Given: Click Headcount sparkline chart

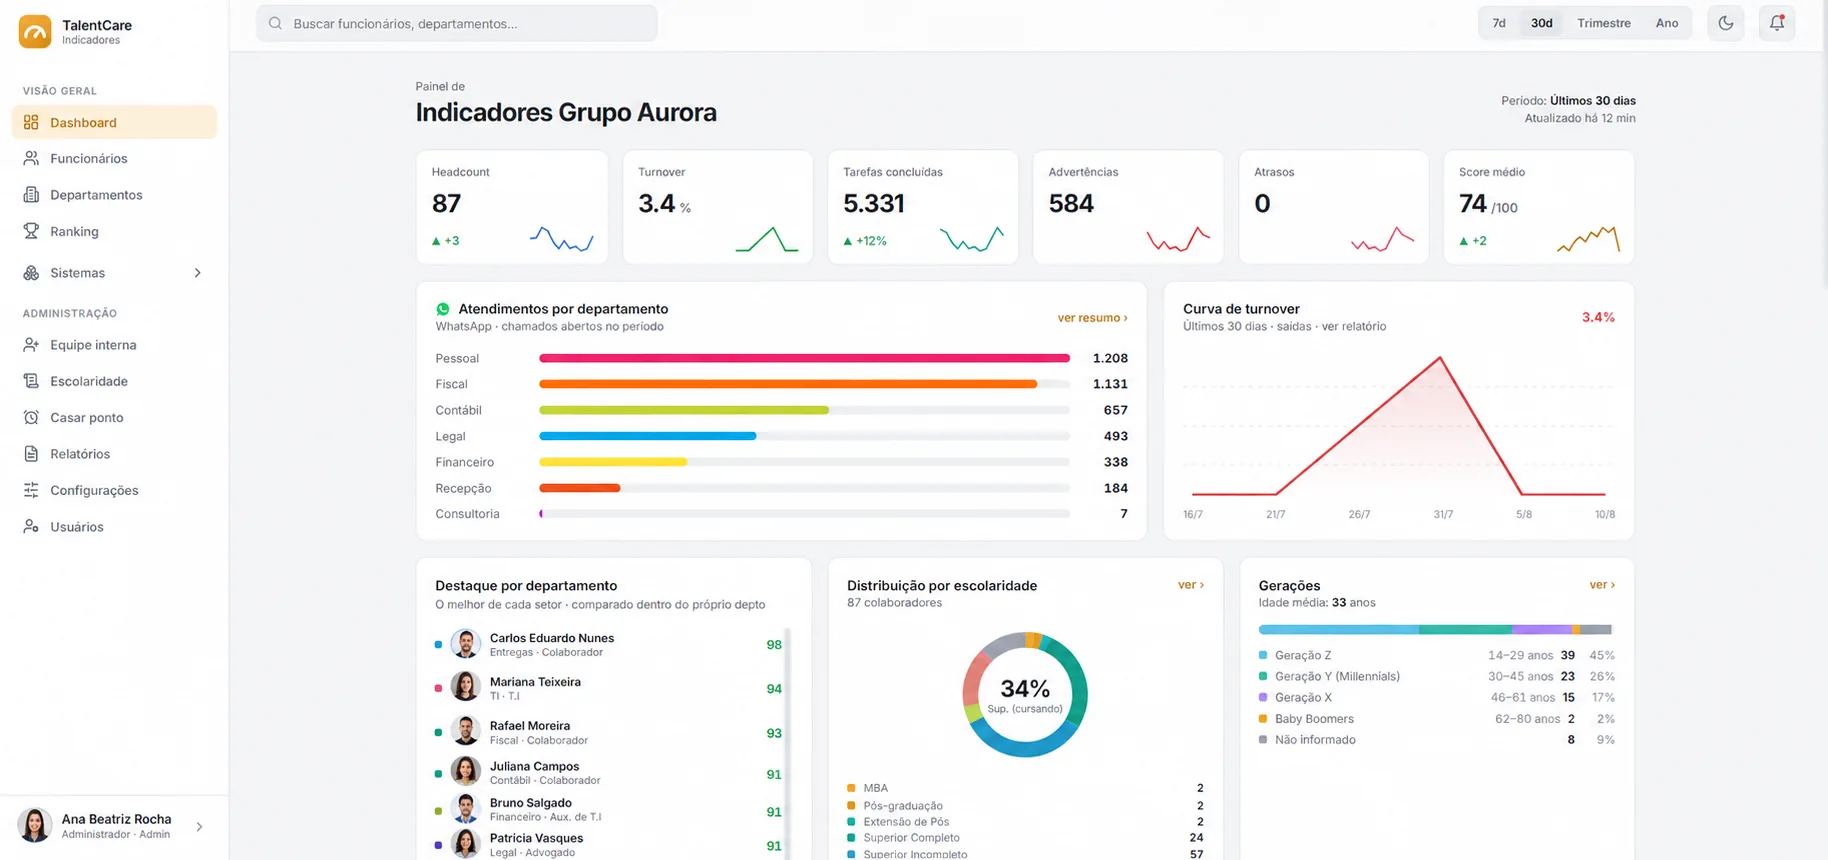Looking at the screenshot, I should (561, 239).
